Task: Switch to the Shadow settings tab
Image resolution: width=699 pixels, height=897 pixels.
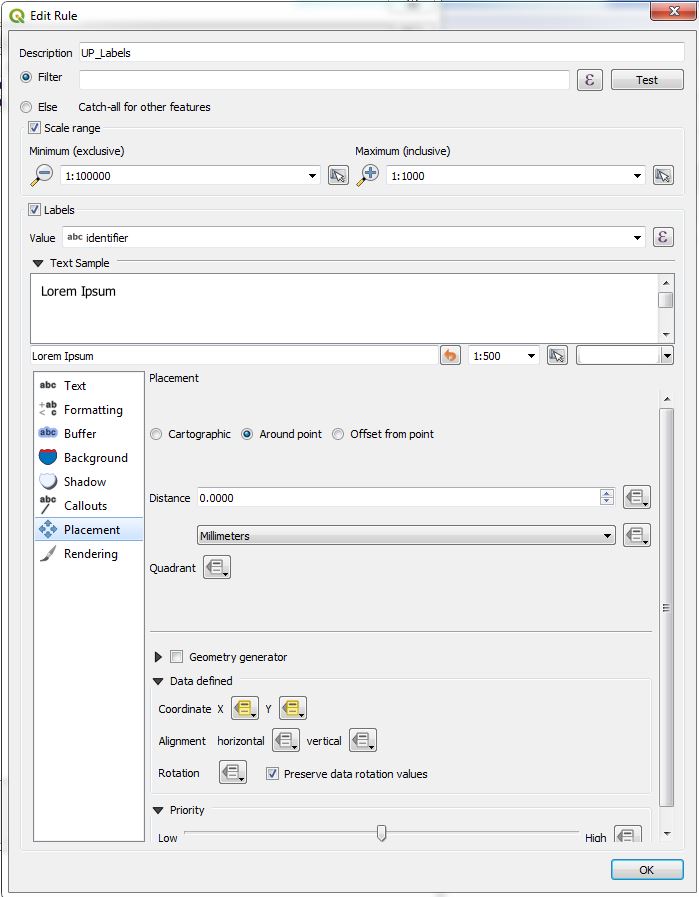Action: pos(89,482)
